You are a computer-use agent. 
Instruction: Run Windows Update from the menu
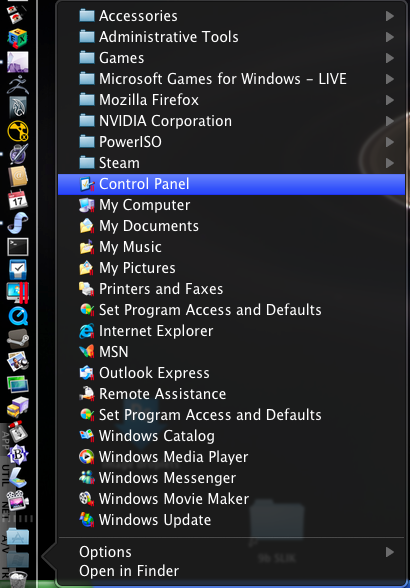[x=231, y=520]
